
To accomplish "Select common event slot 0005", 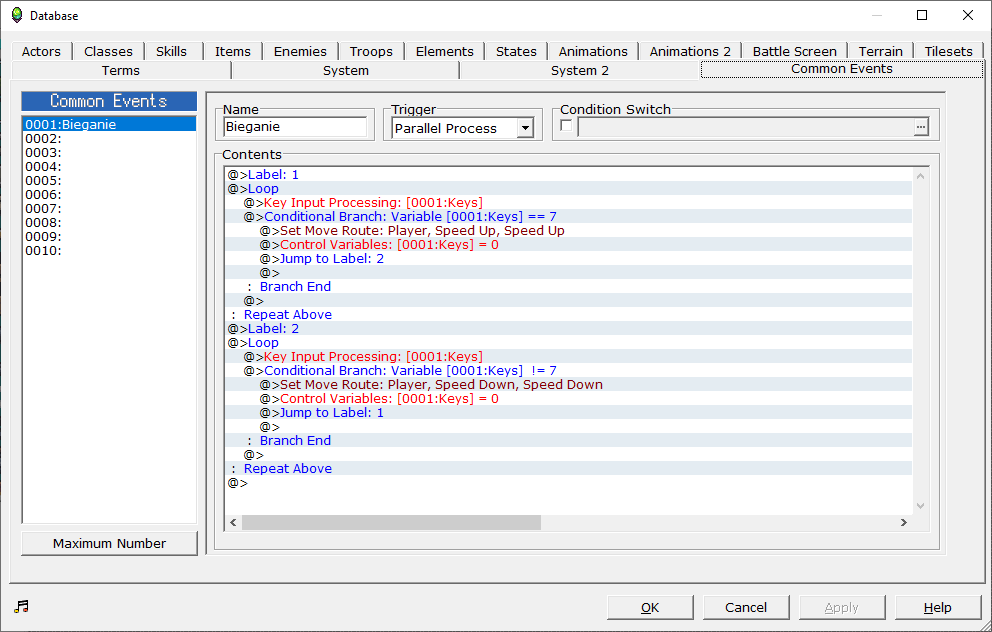I will pyautogui.click(x=109, y=180).
